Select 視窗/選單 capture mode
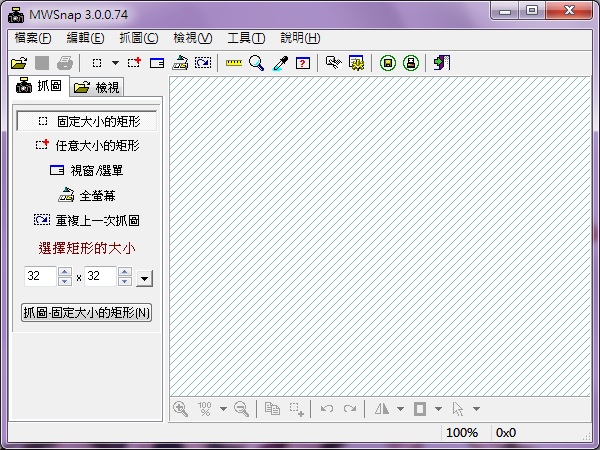Image resolution: width=600 pixels, height=450 pixels. 86,170
